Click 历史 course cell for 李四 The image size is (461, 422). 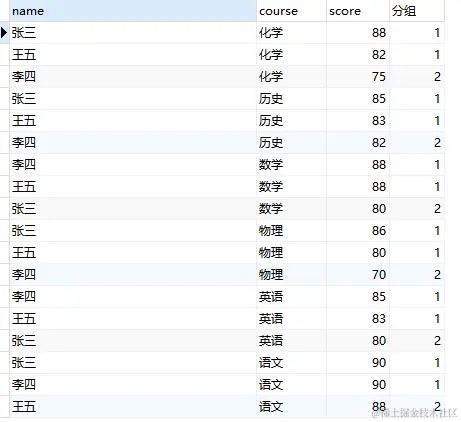(291, 143)
